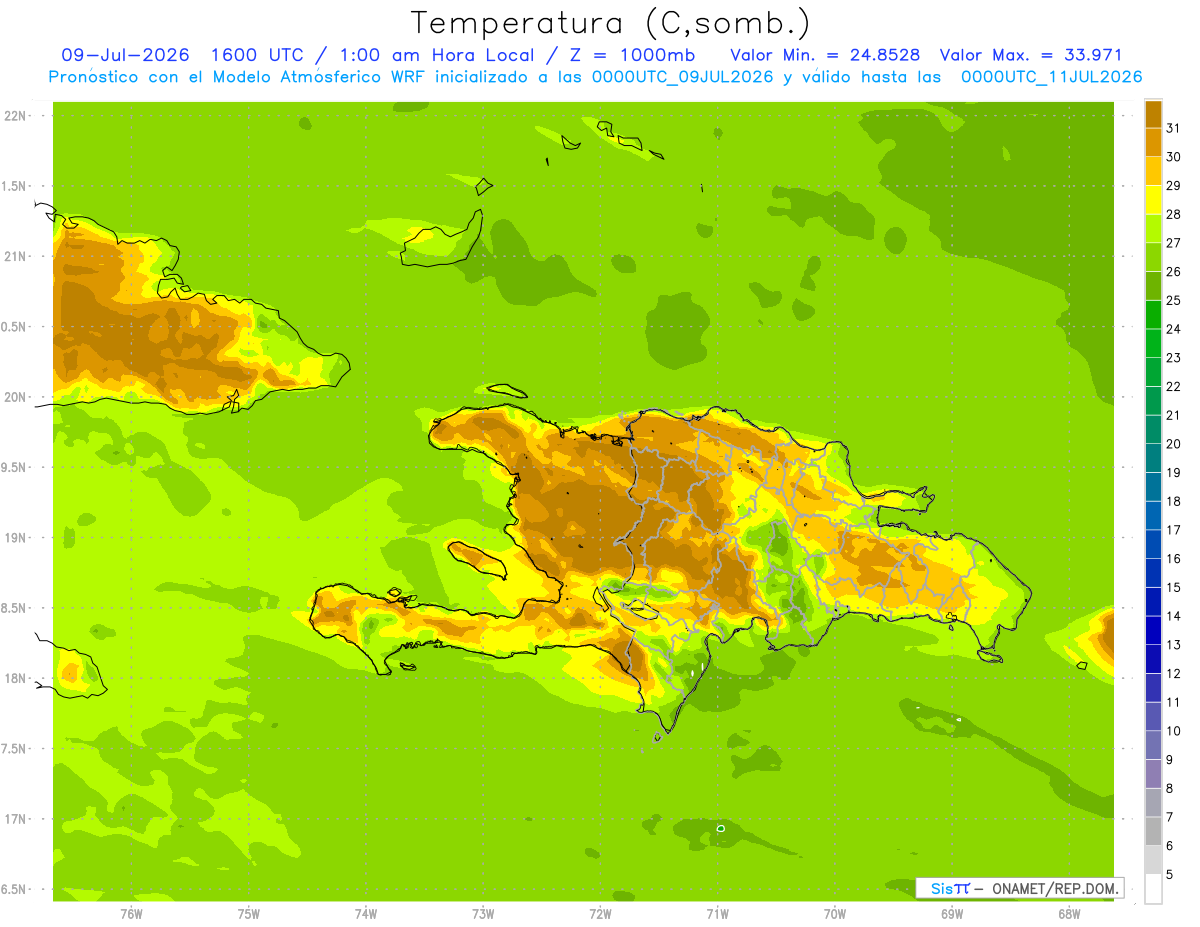This screenshot has height=927, width=1200.
Task: Click the "18N" latitude axis label
Action: pyautogui.click(x=15, y=678)
